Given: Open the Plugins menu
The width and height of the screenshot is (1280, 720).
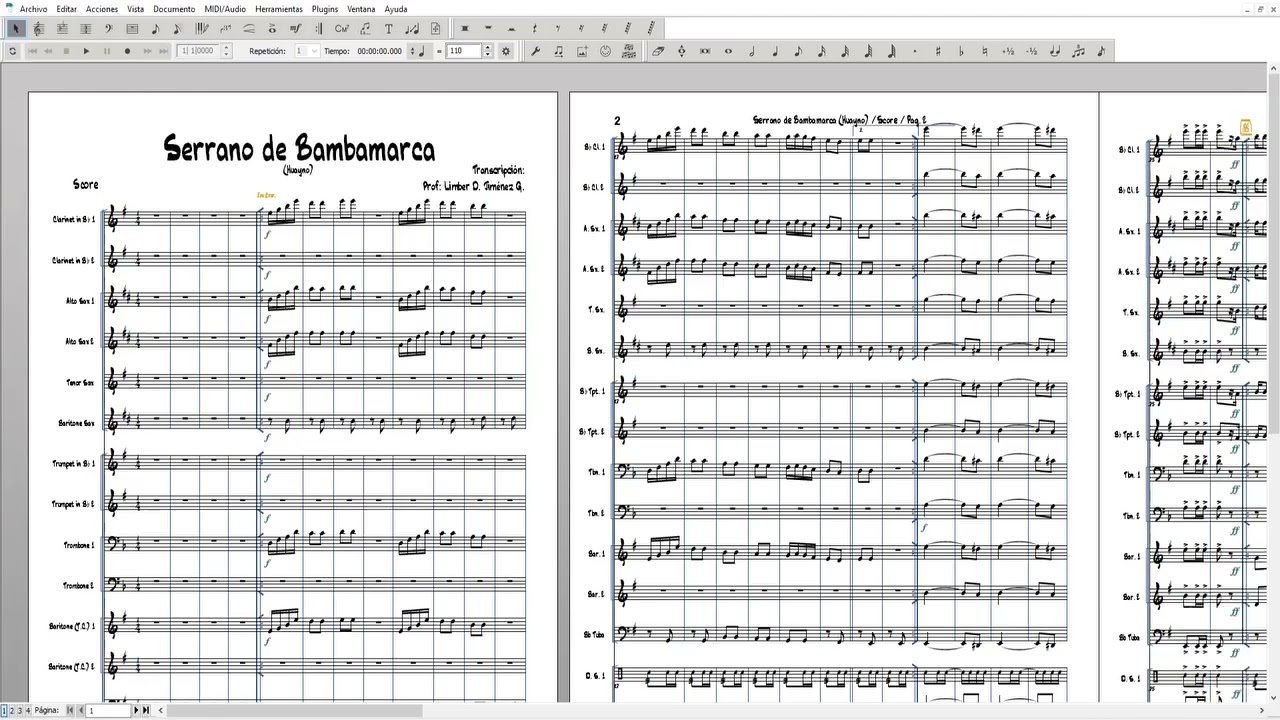Looking at the screenshot, I should pyautogui.click(x=325, y=9).
